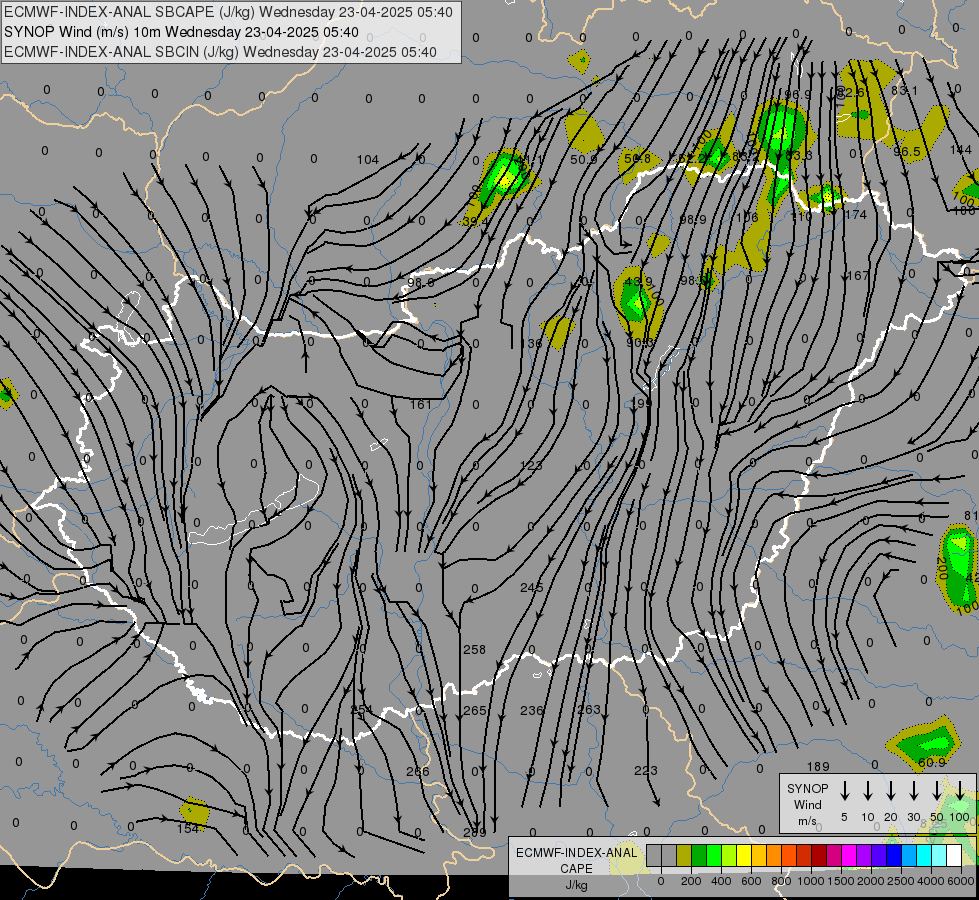Viewport: 979px width, 900px height.
Task: Click the SYNOP Wind 10m title line
Action: click(x=181, y=32)
